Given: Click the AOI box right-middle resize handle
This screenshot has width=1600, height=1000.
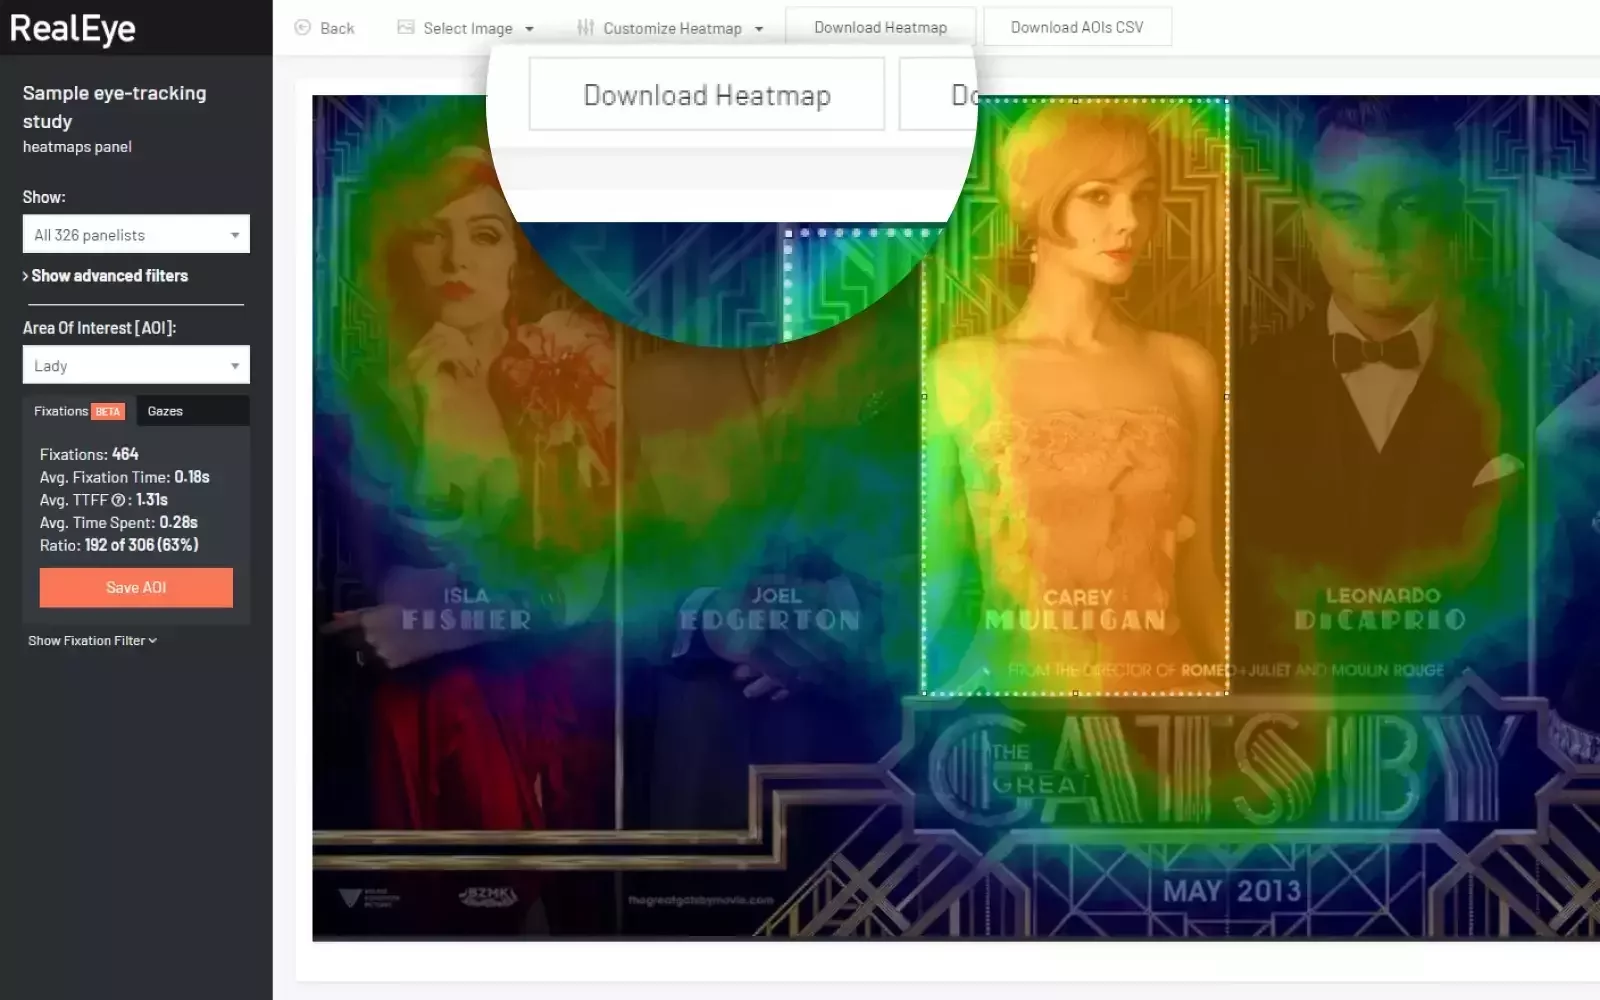Looking at the screenshot, I should tap(1227, 397).
